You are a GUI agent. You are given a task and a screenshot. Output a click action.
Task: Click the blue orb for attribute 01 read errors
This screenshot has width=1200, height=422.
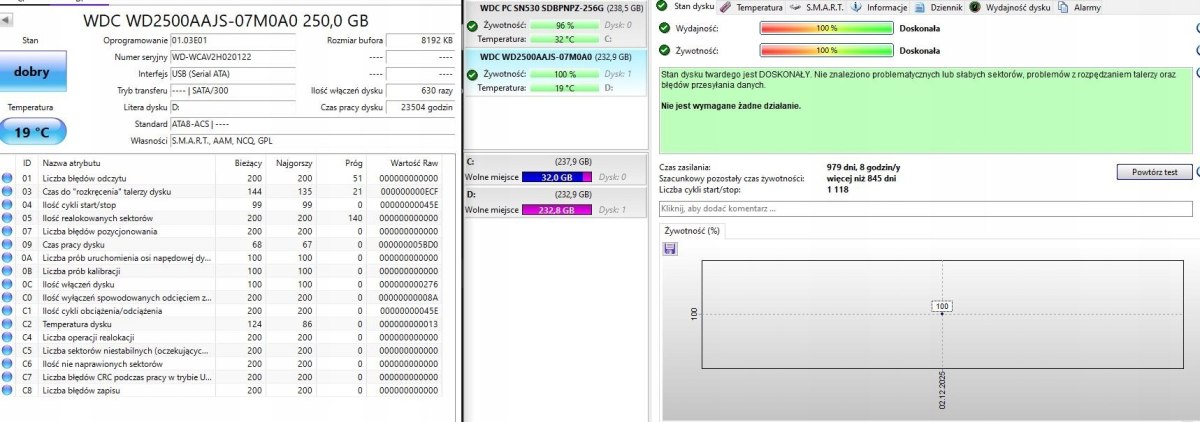9,178
